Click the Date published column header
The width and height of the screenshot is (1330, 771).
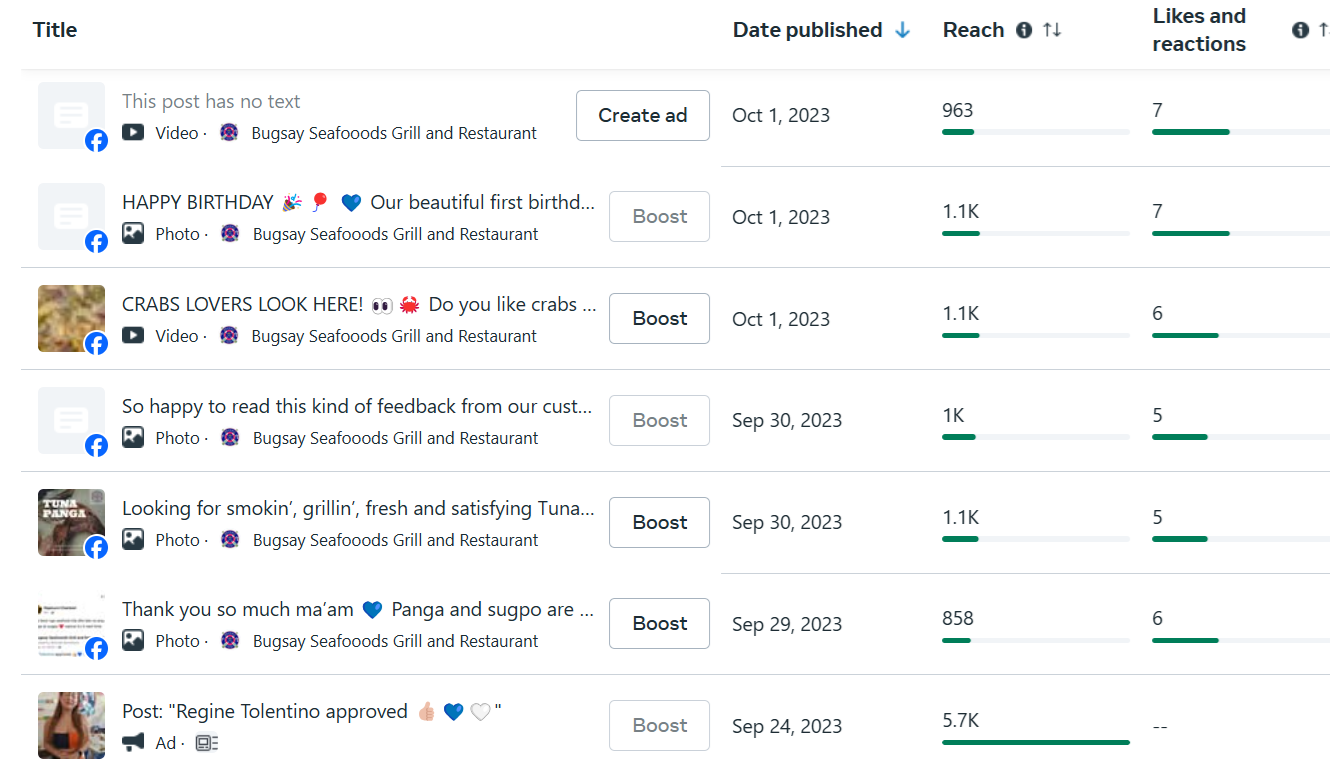(x=807, y=30)
